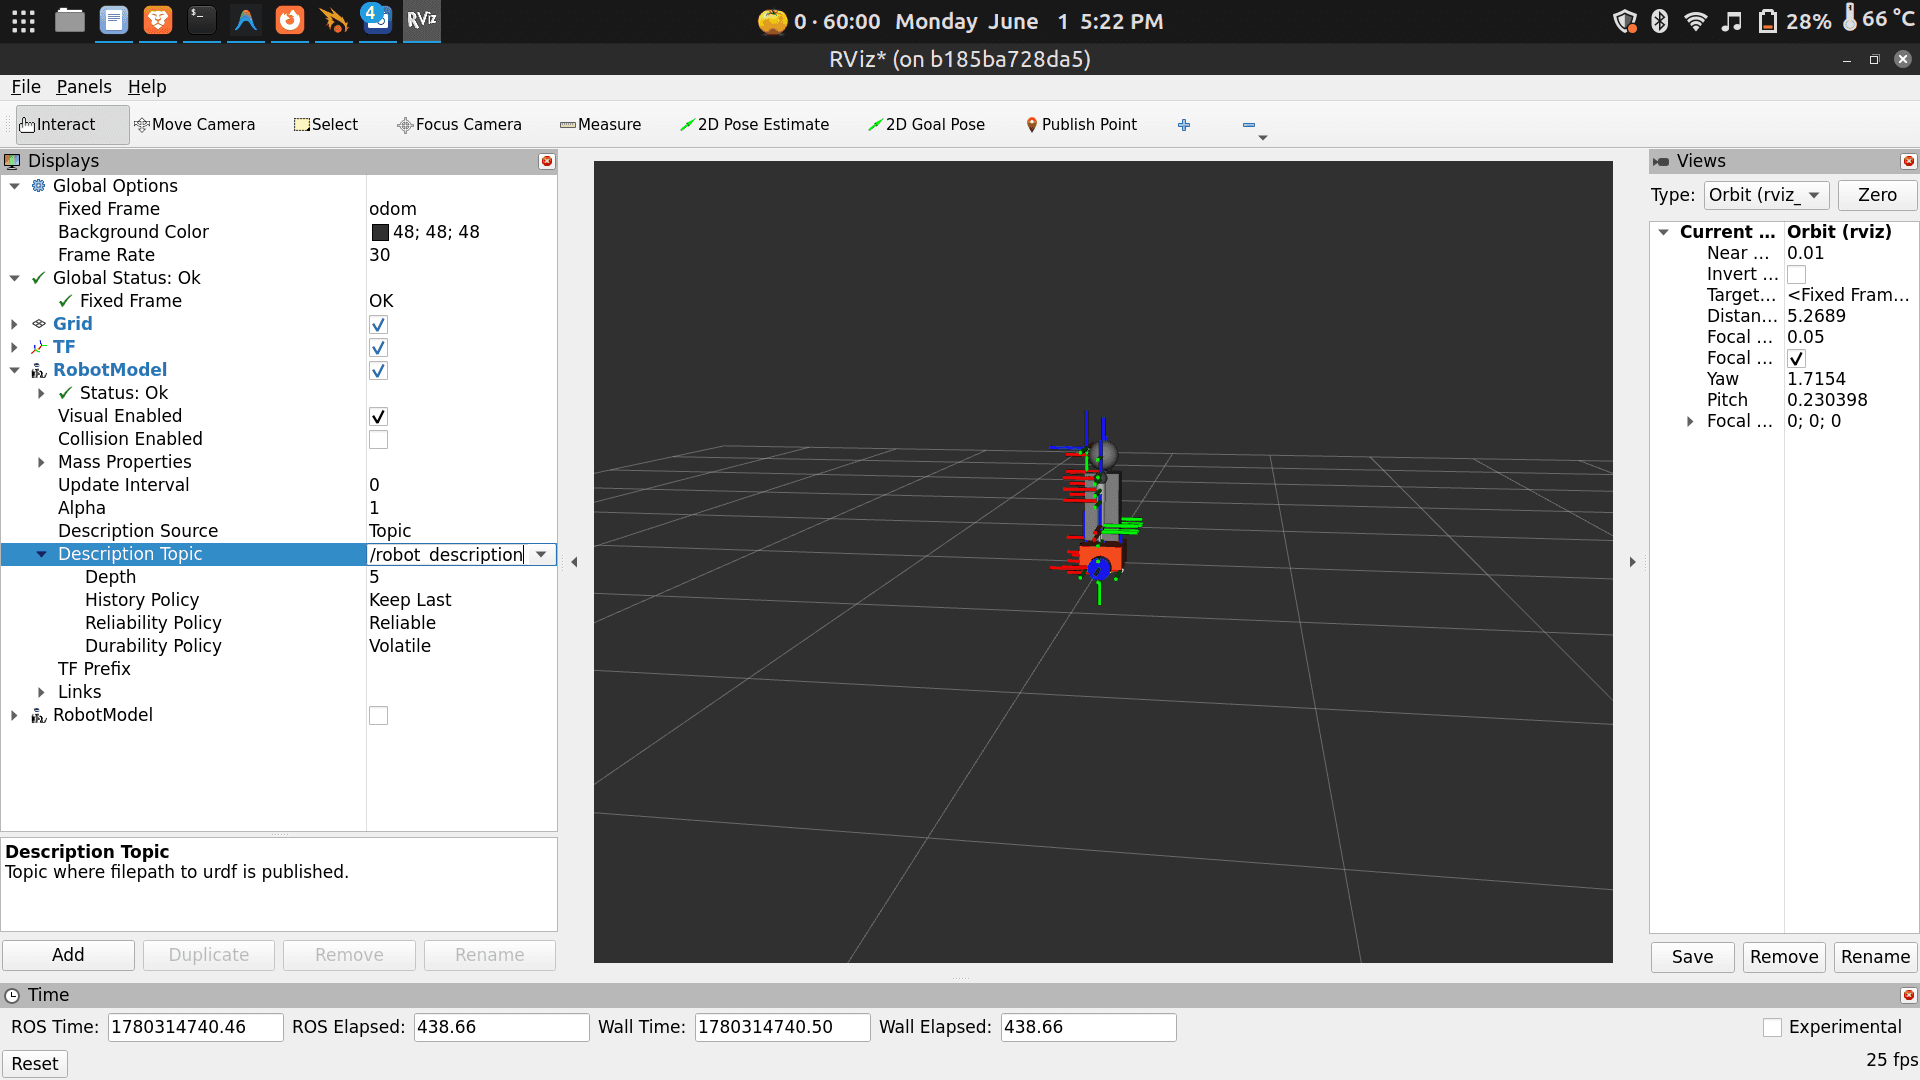Collapse Global Status: Ok tree
This screenshot has height=1080, width=1920.
(15, 278)
